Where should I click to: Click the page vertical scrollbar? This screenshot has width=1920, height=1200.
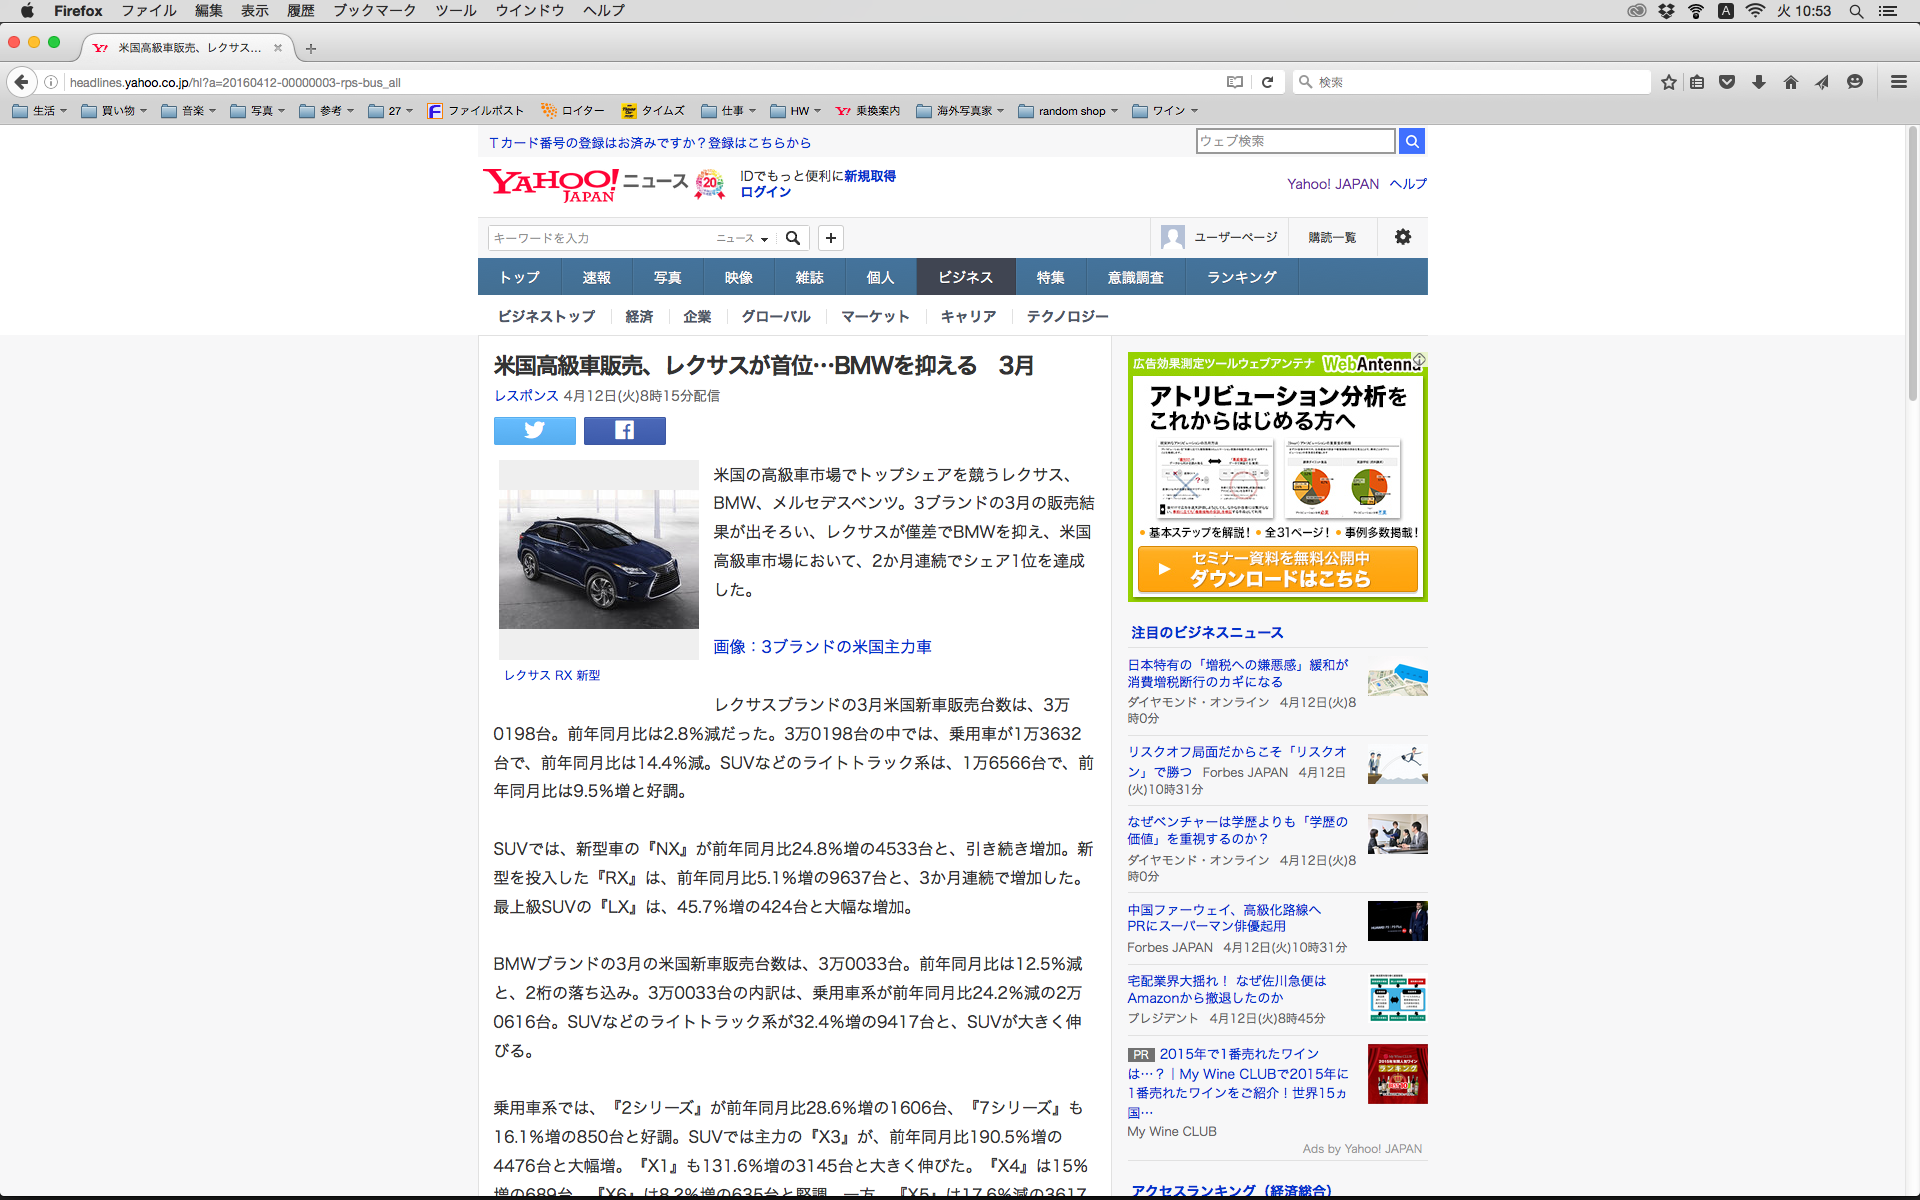coord(1912,265)
